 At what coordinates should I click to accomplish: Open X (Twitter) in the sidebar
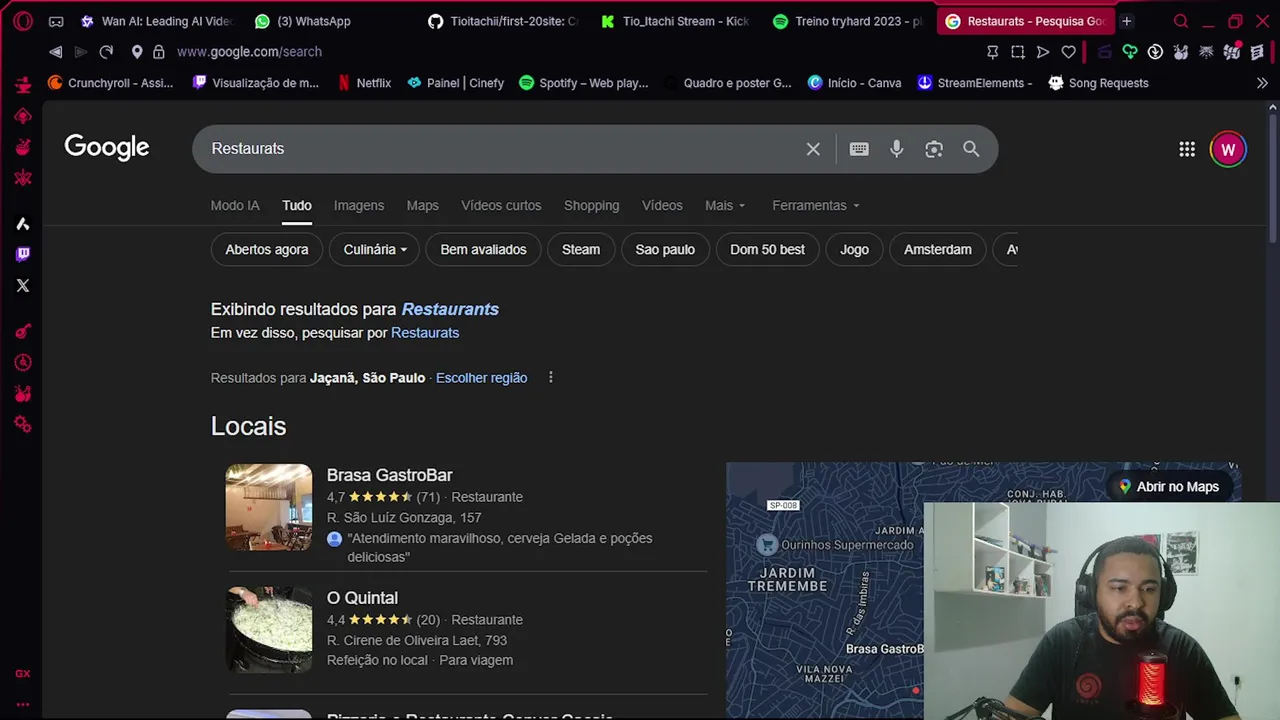tap(23, 285)
